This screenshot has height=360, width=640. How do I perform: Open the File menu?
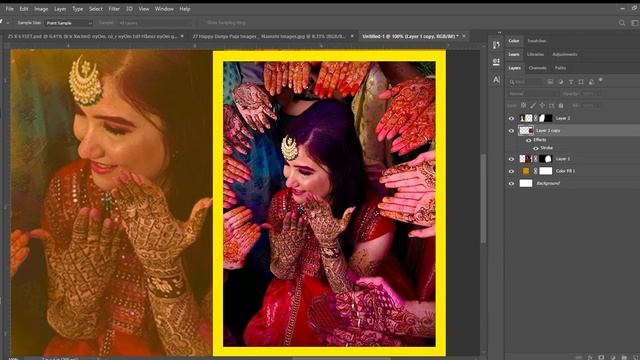9,9
